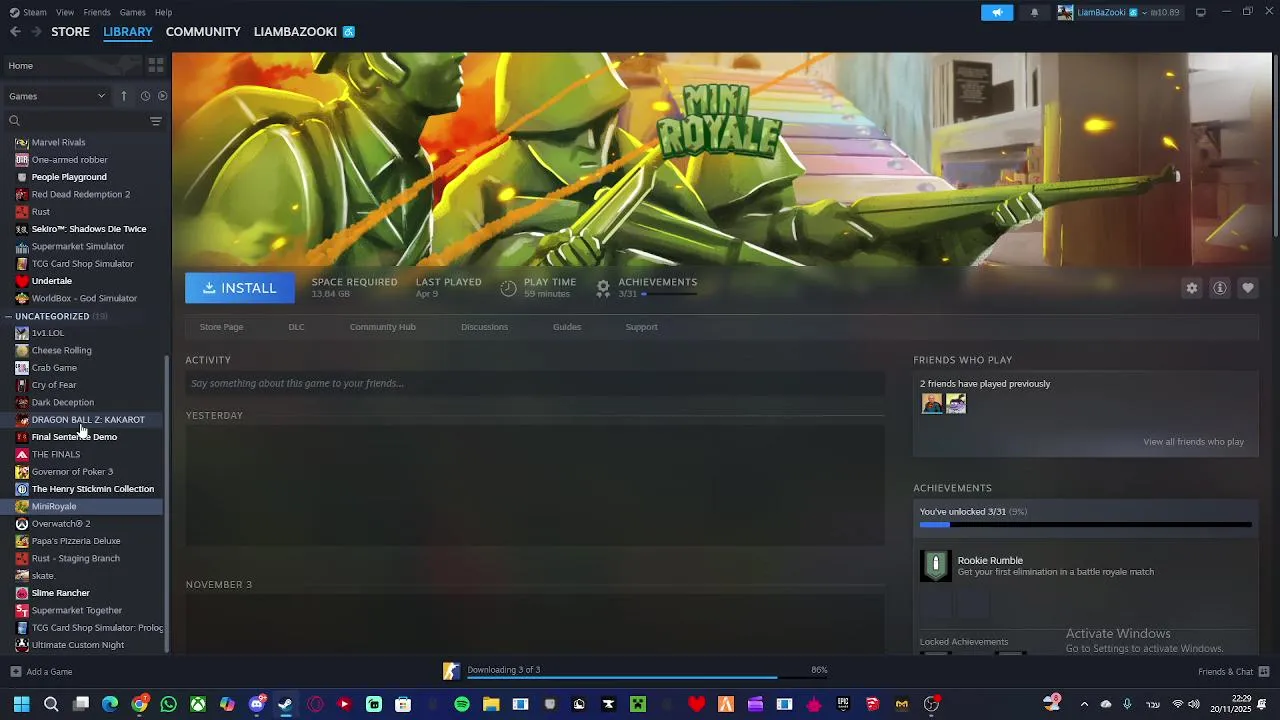This screenshot has width=1280, height=720.
Task: Select Overwatch 2 in the library
Action: coord(60,523)
